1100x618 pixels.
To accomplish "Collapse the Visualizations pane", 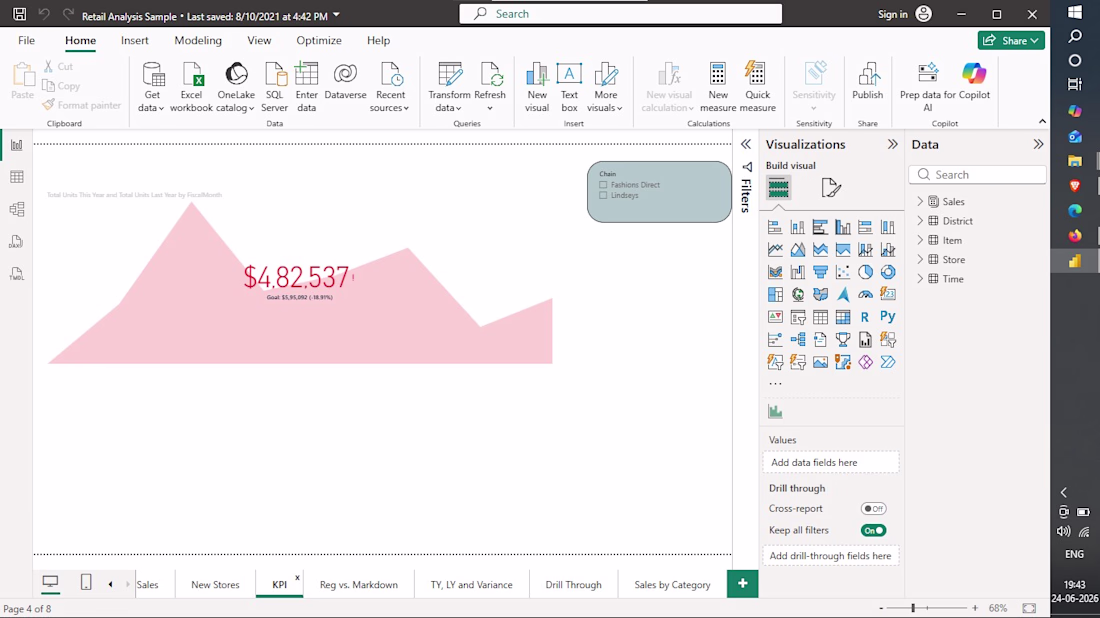I will [892, 145].
